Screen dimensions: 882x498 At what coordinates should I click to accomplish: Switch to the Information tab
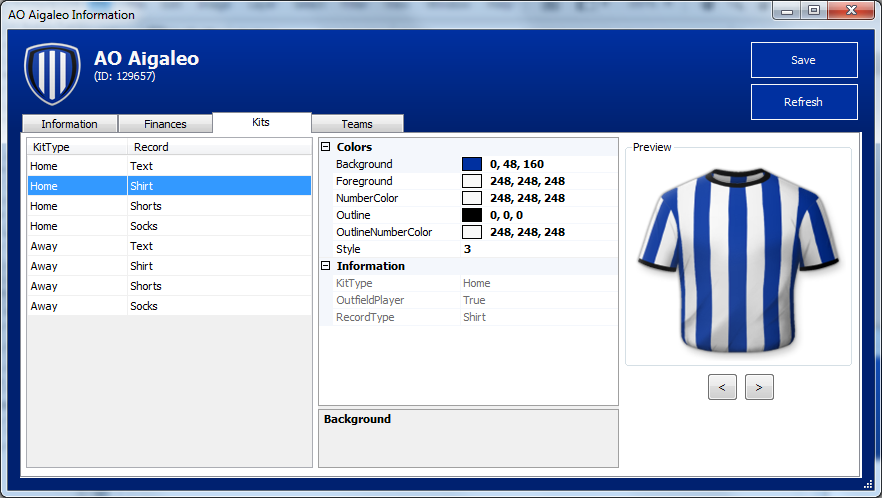click(x=70, y=124)
